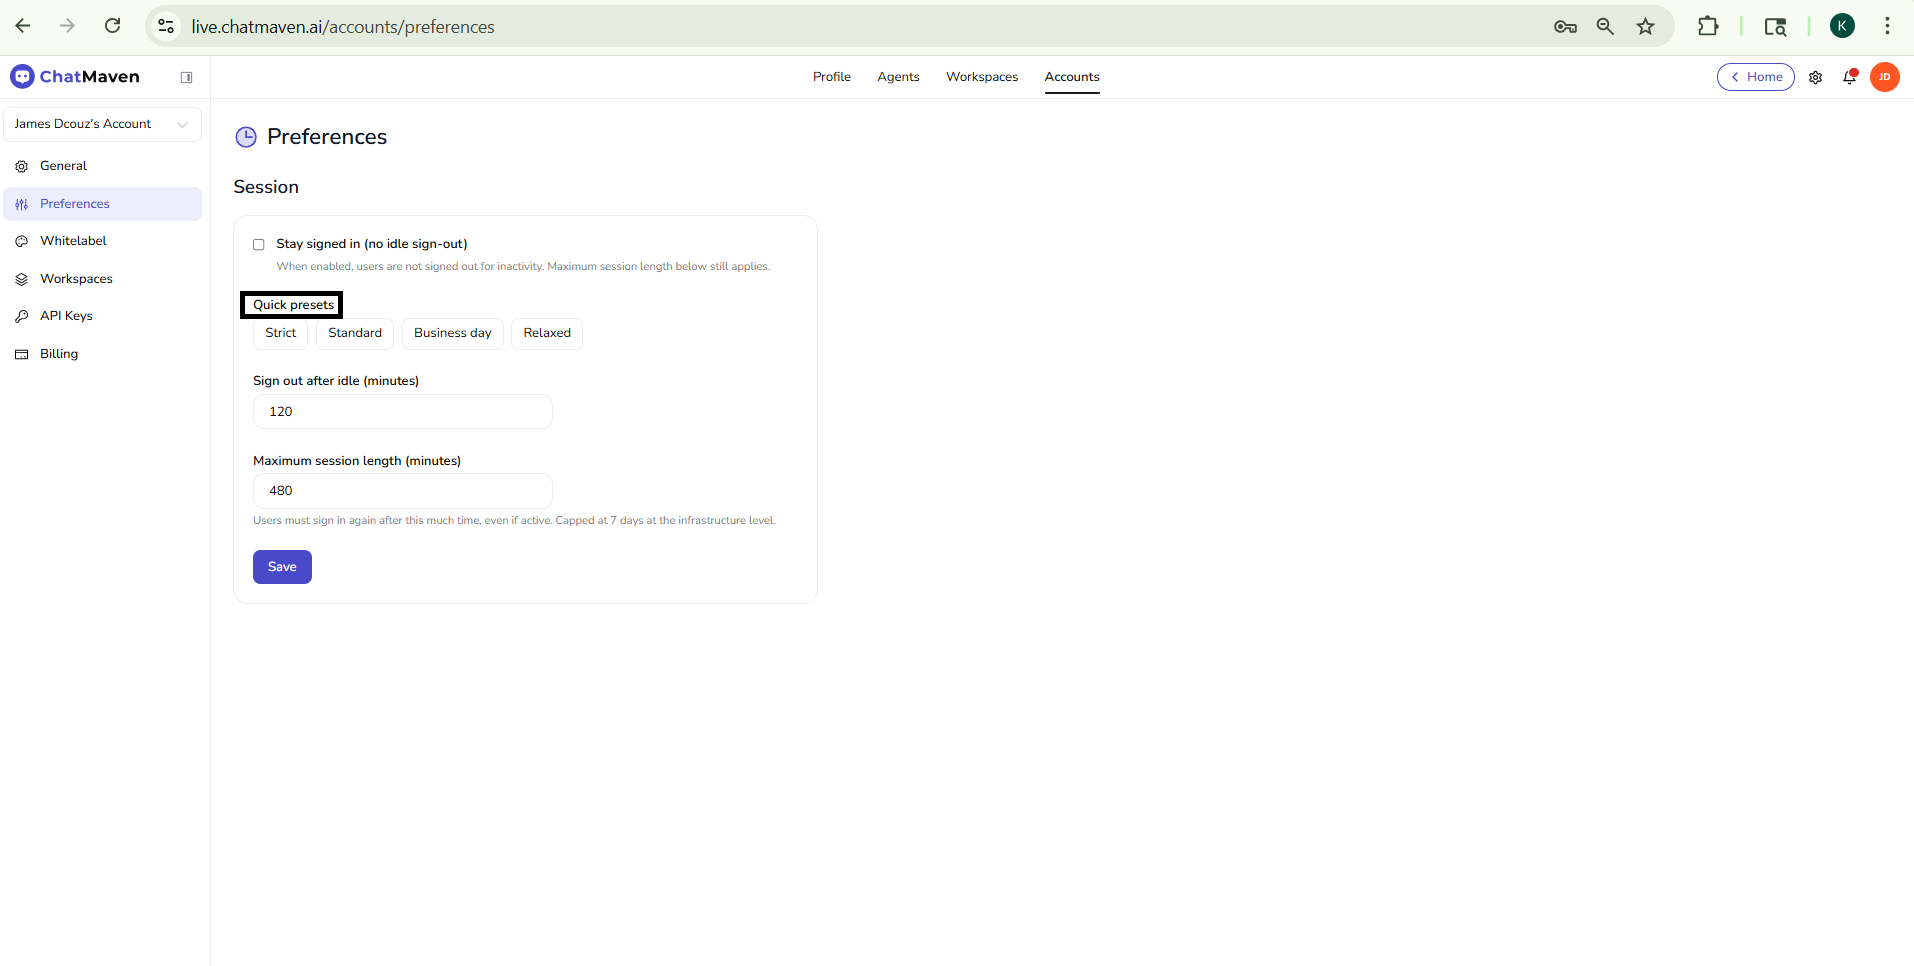This screenshot has height=966, width=1914.
Task: Click the JD user avatar
Action: (1884, 77)
